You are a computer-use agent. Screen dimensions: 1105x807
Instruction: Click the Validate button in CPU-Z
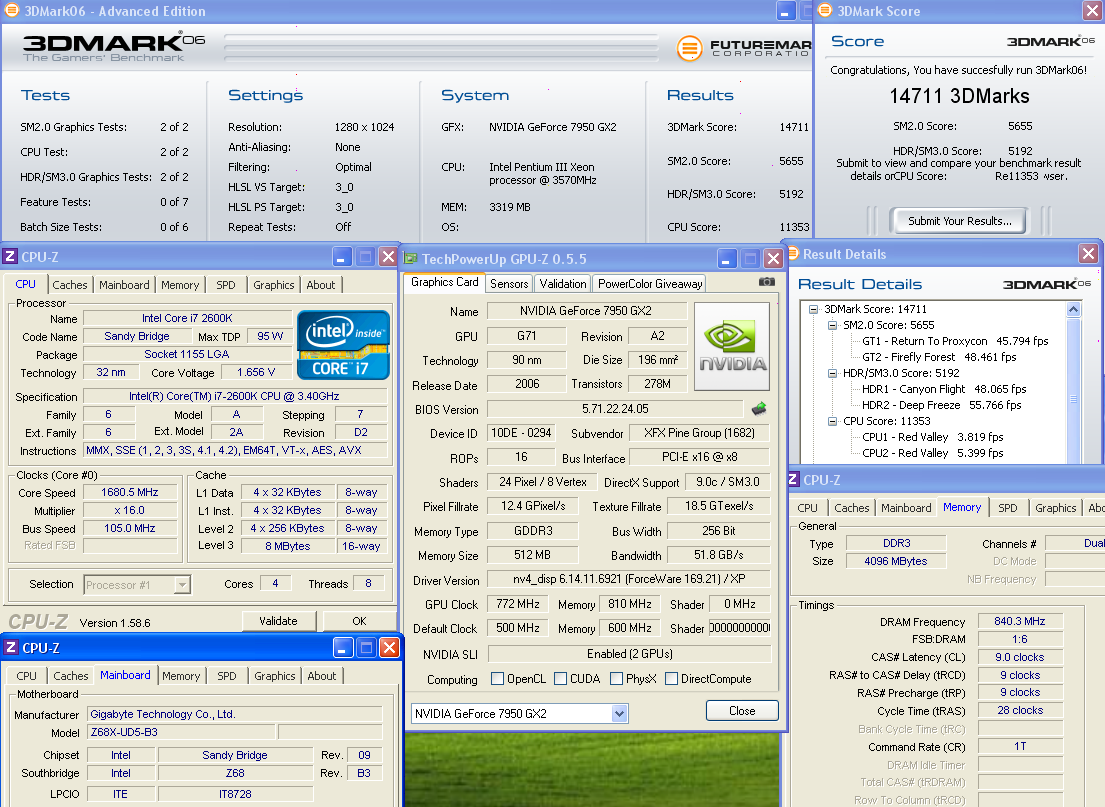click(278, 621)
